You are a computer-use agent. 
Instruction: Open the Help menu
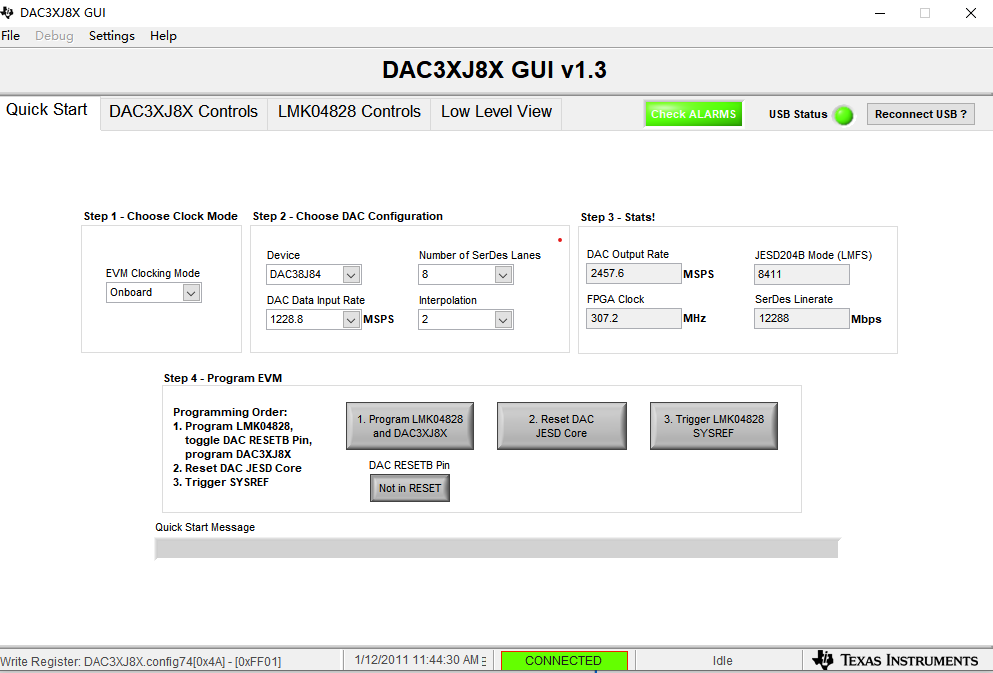163,36
